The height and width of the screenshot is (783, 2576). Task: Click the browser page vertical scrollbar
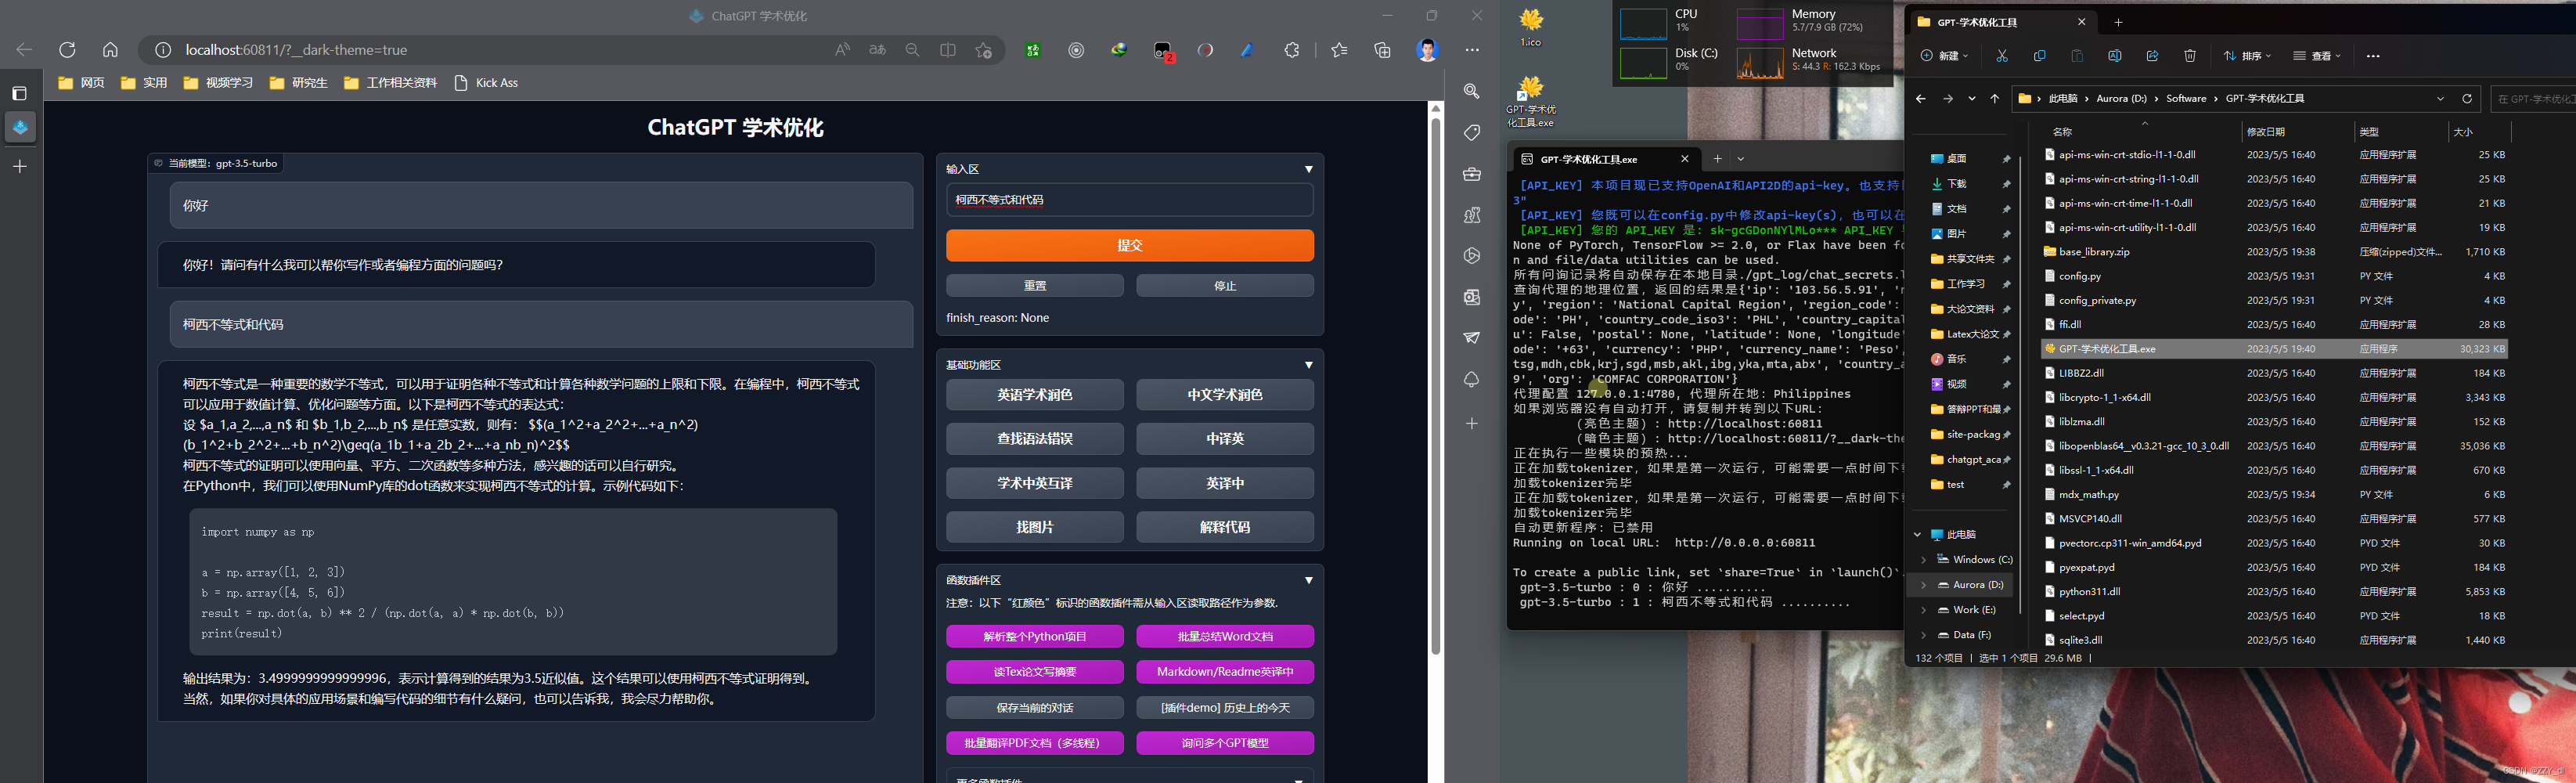click(x=1435, y=385)
